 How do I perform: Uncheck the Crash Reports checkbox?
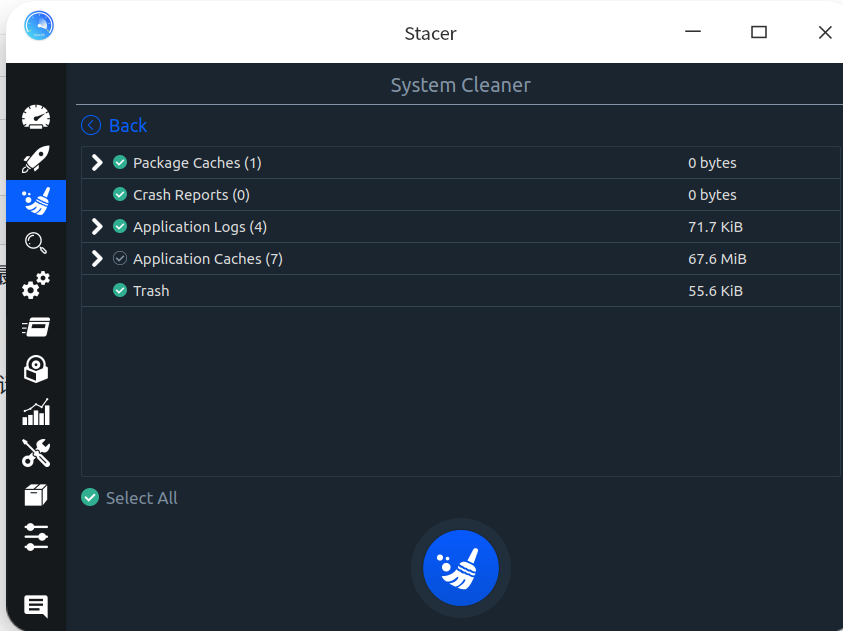[x=120, y=195]
